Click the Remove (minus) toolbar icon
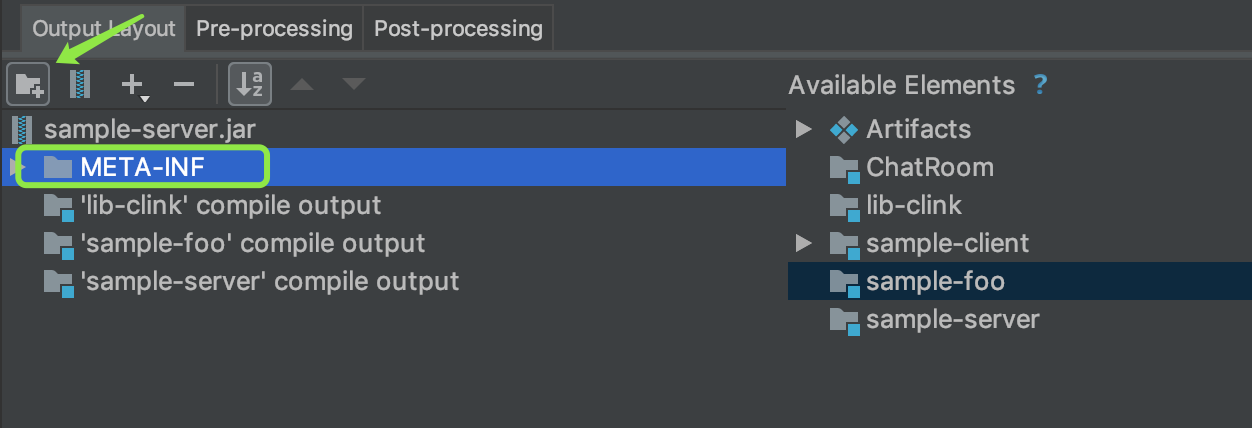This screenshot has width=1252, height=428. click(184, 85)
